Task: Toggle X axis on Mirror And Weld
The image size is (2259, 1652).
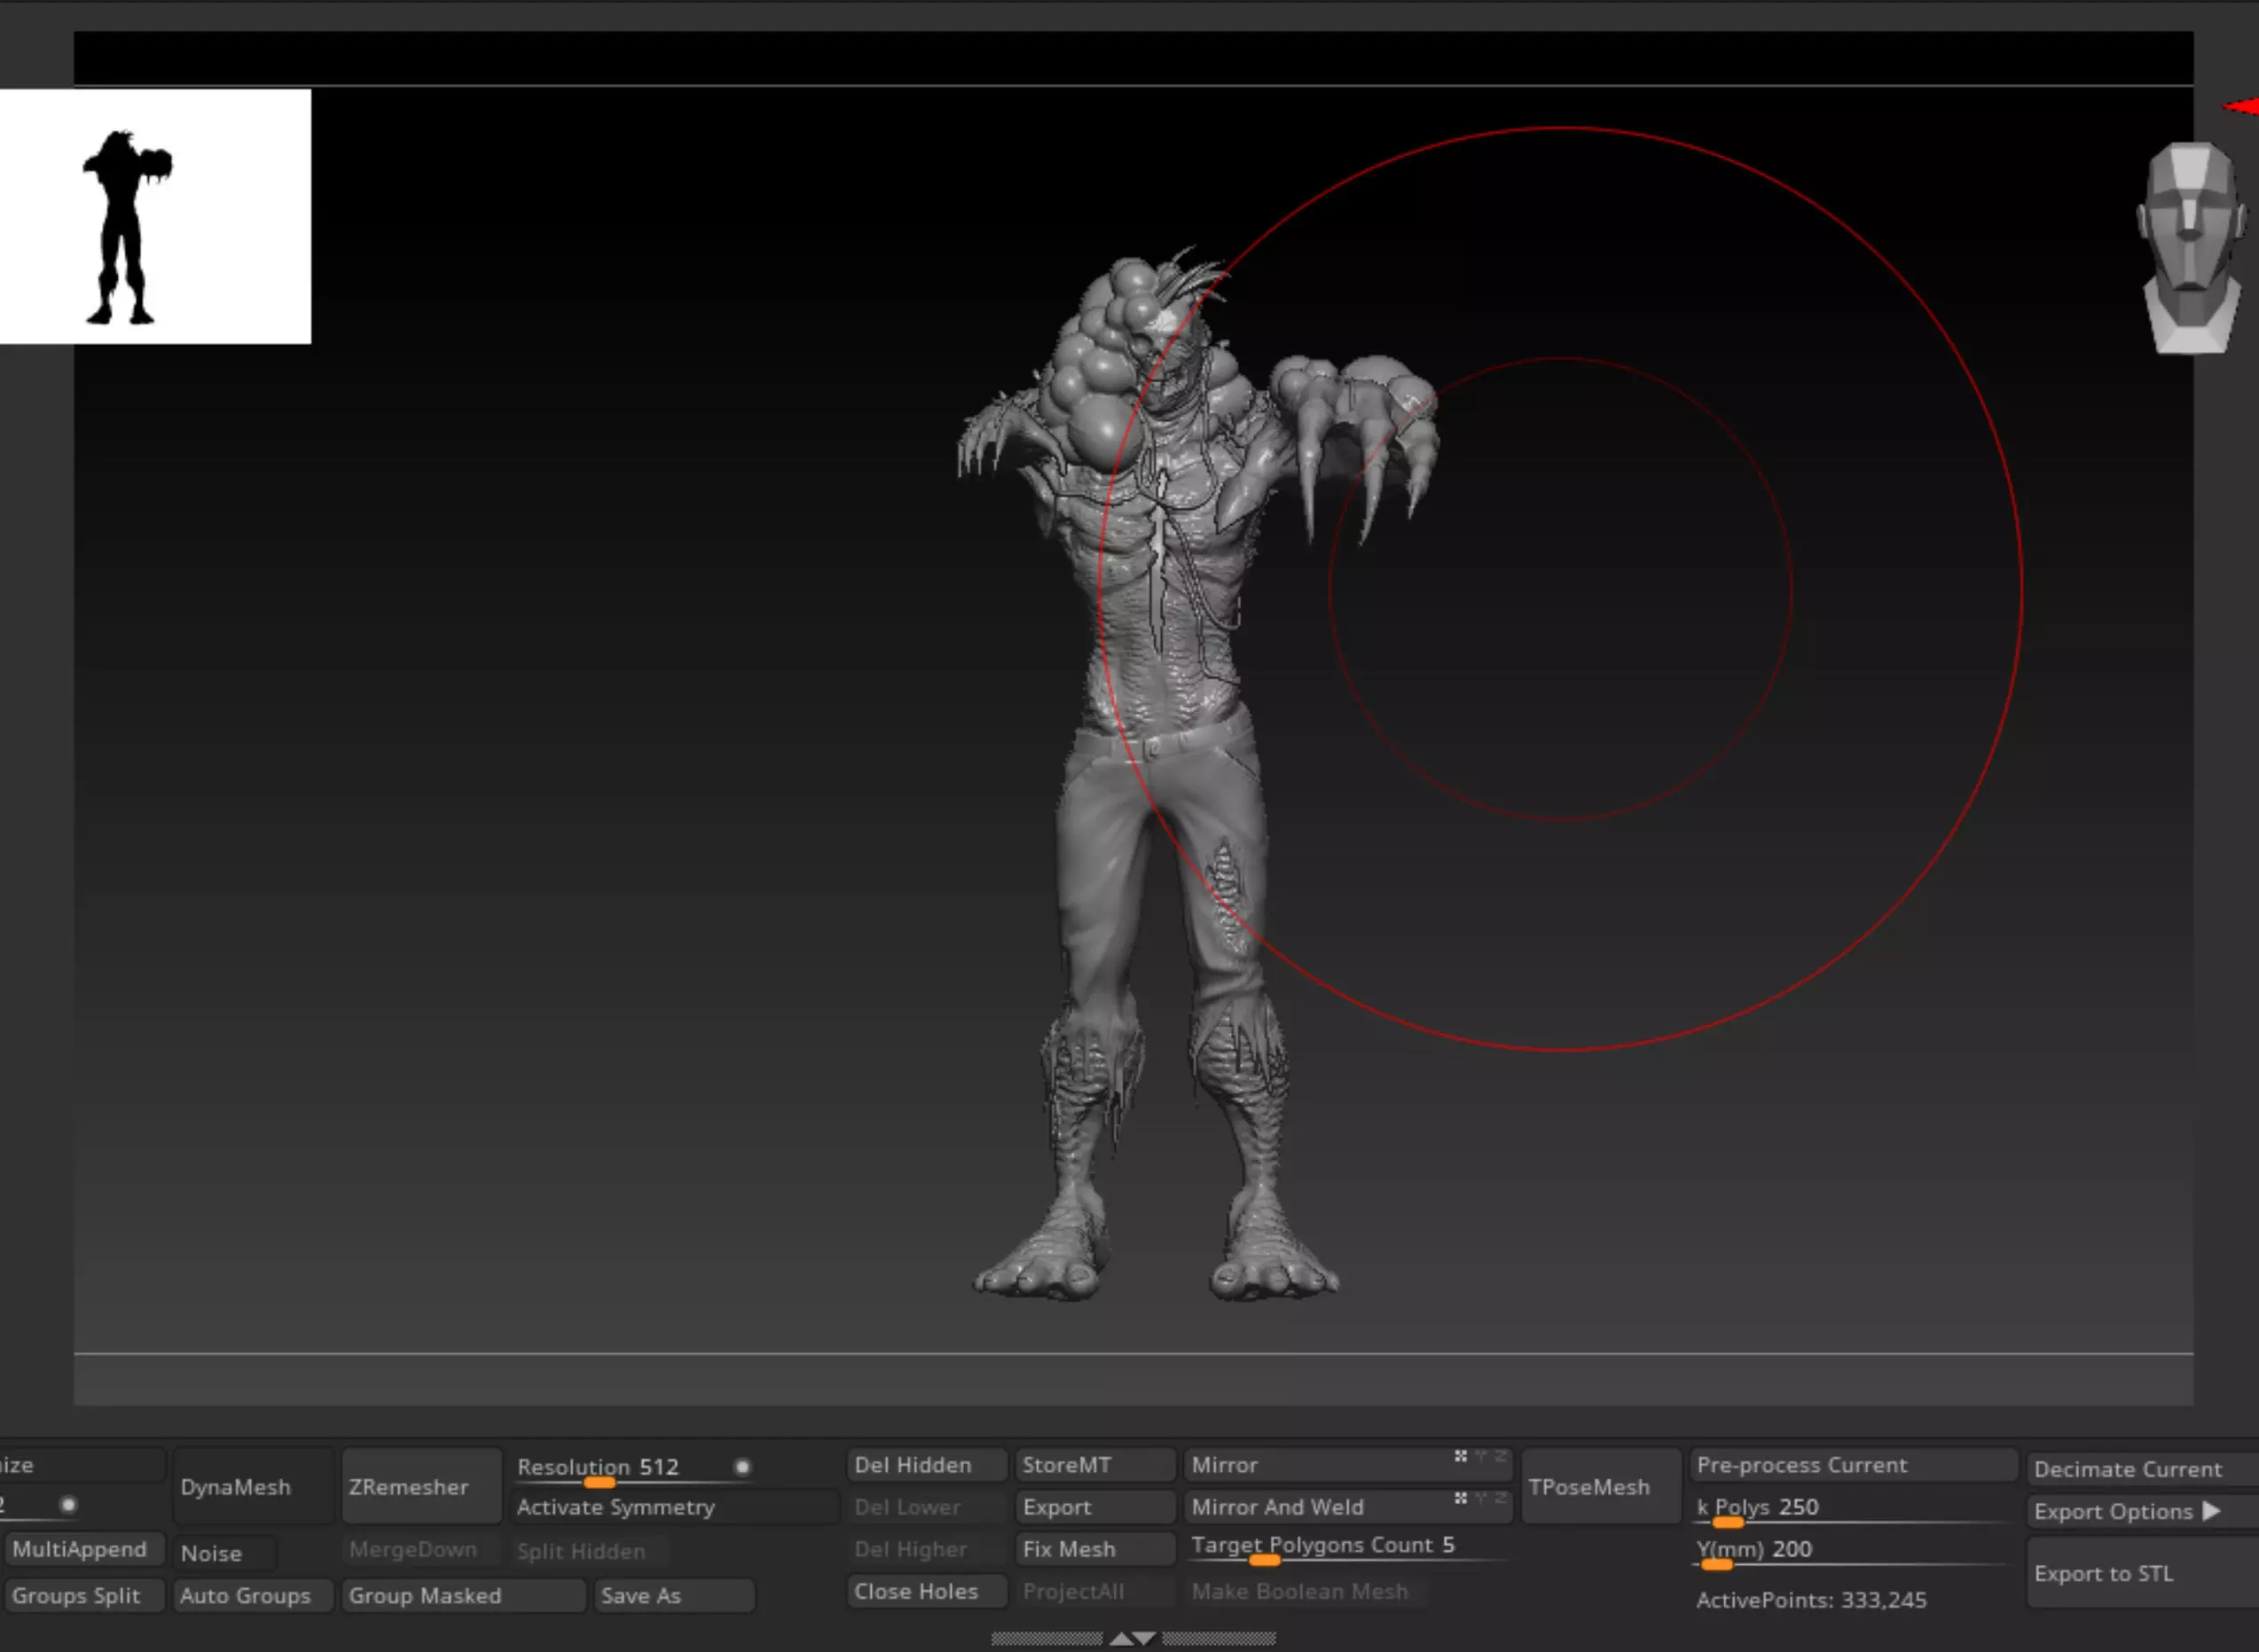Action: [x=1461, y=1498]
